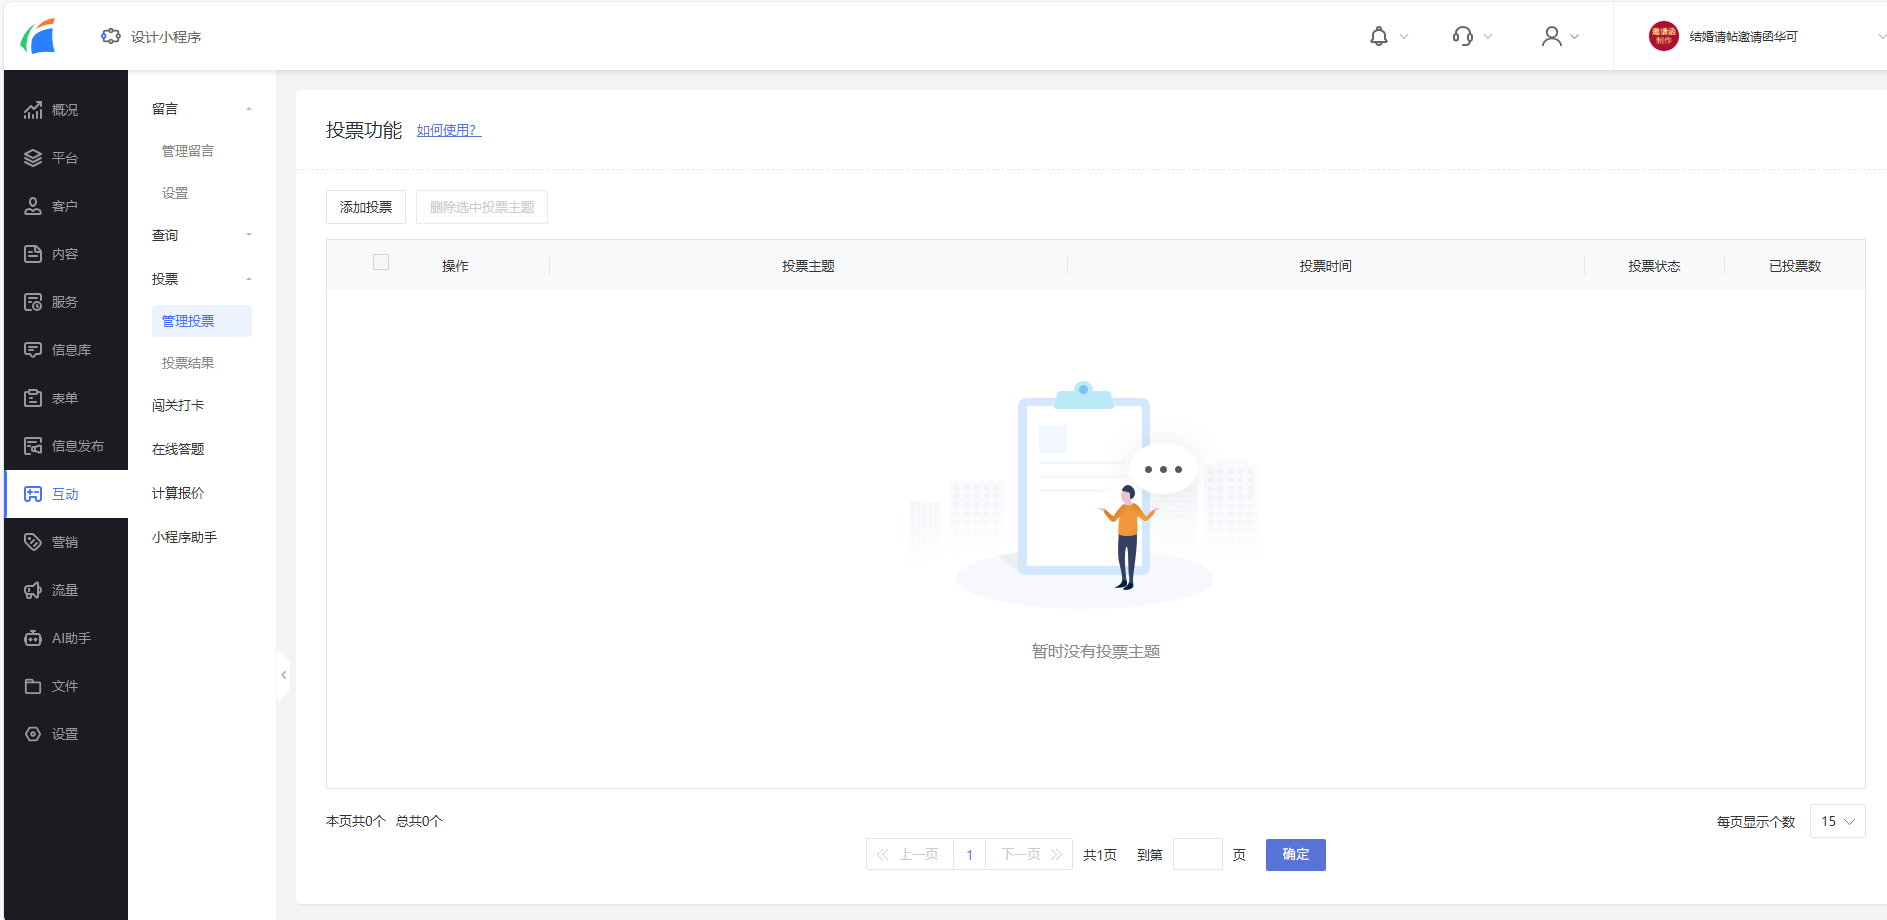Click the 添加投票 button
Image resolution: width=1887 pixels, height=920 pixels.
coord(365,206)
